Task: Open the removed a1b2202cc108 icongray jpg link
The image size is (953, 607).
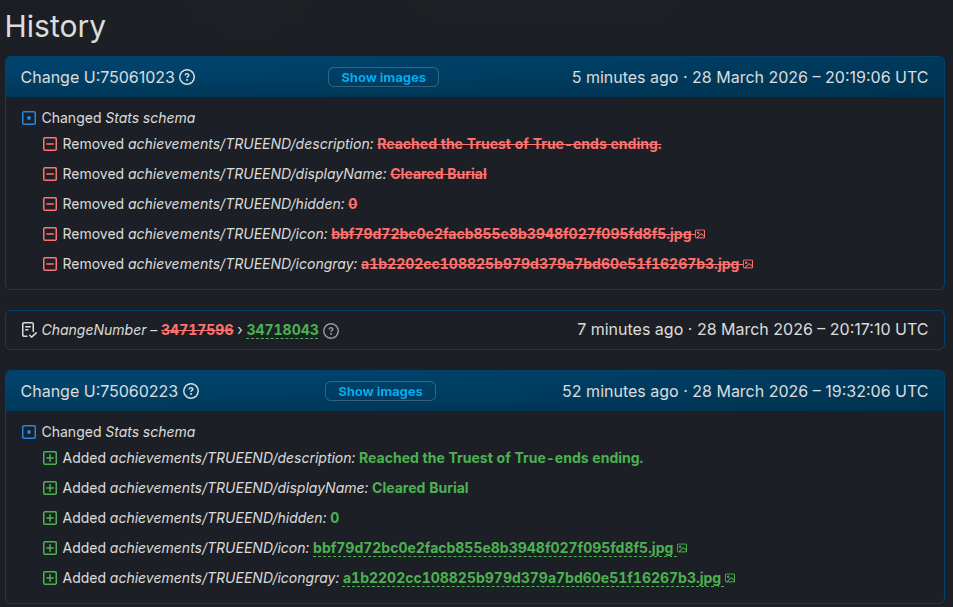Action: coord(550,264)
